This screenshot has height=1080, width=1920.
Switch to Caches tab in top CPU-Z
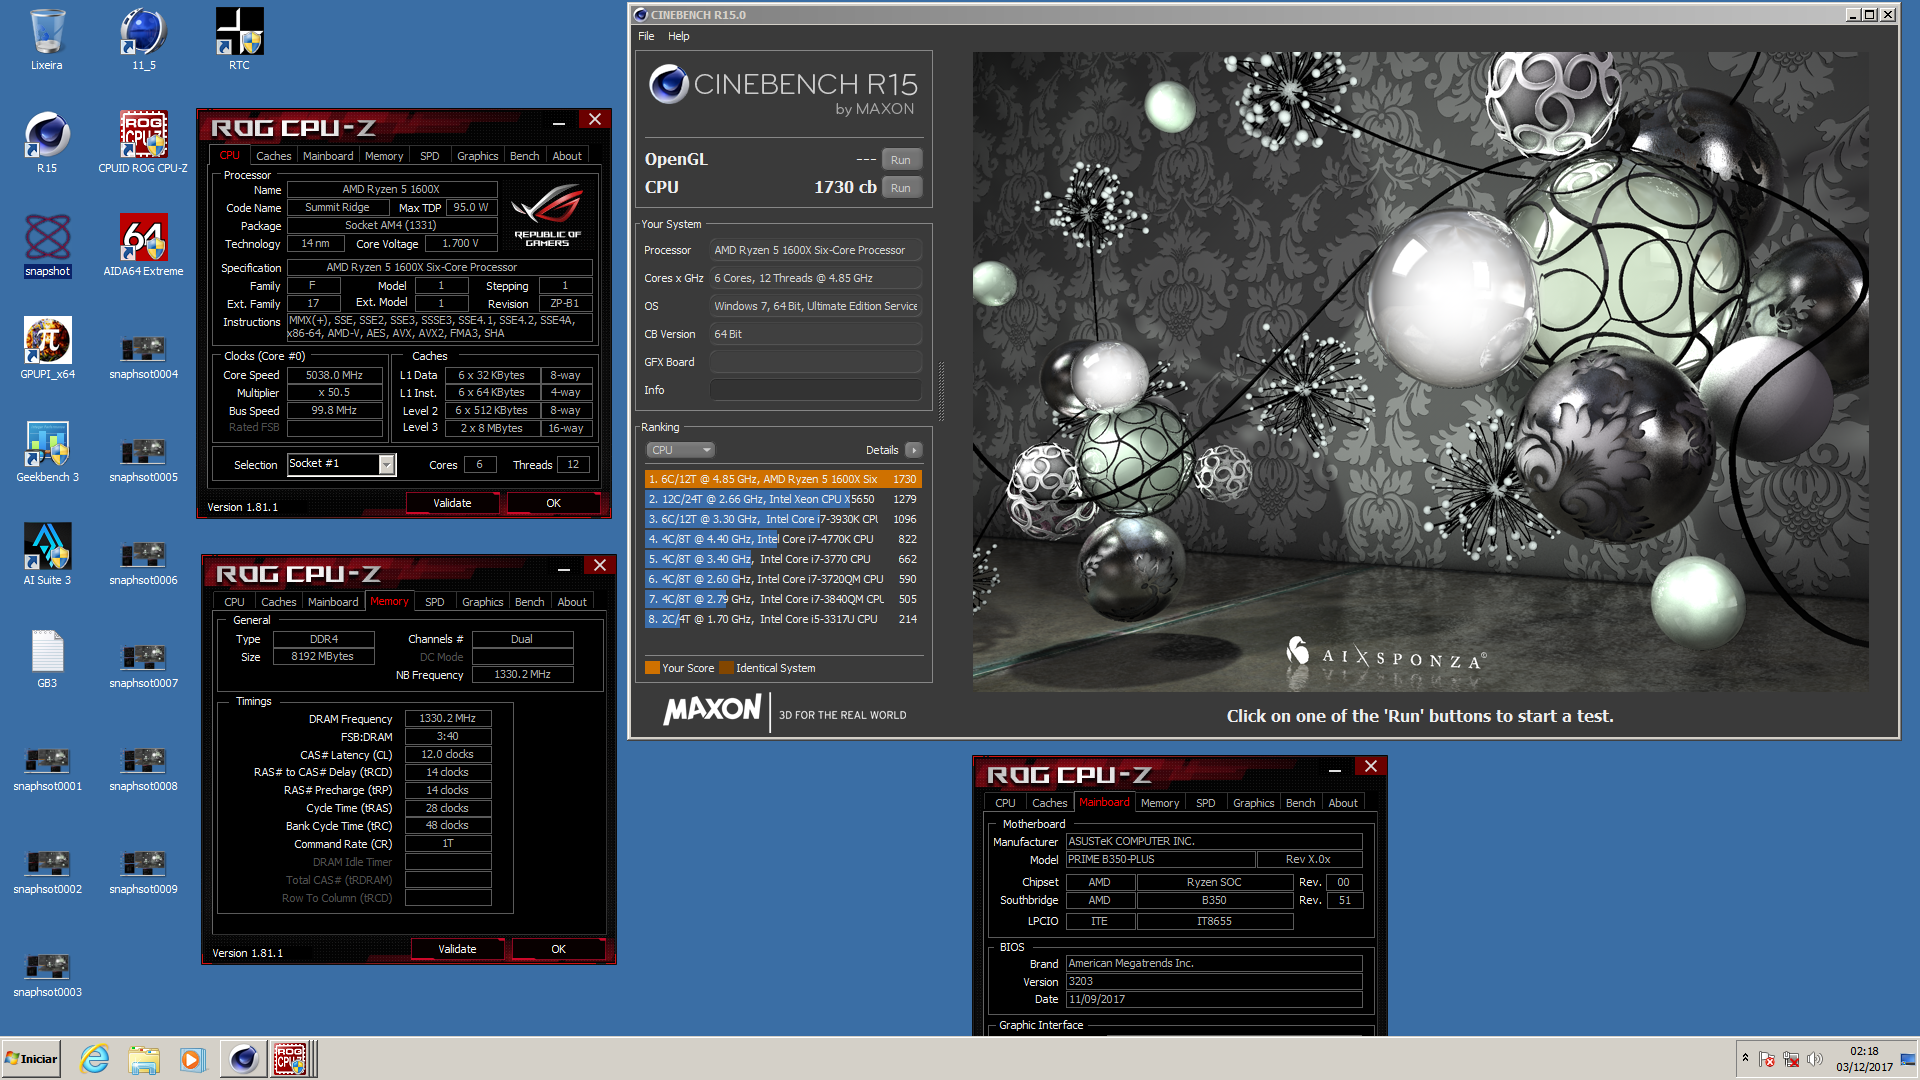click(x=273, y=156)
